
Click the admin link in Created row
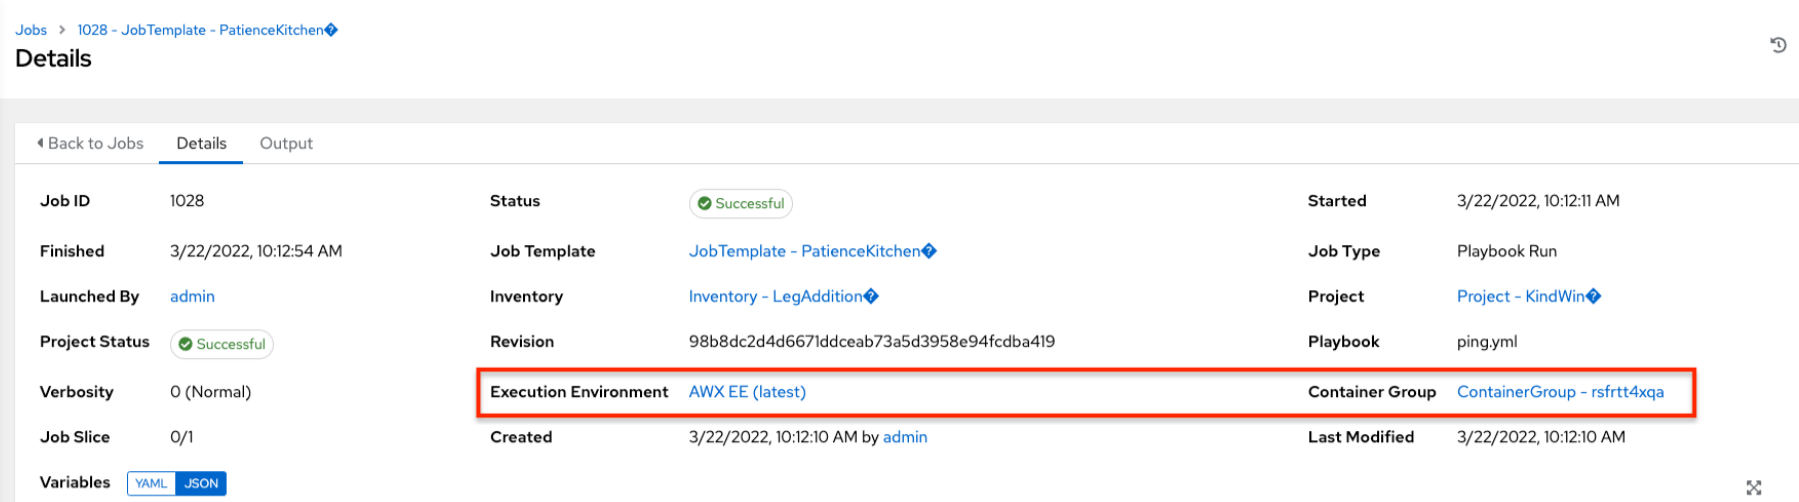[905, 437]
